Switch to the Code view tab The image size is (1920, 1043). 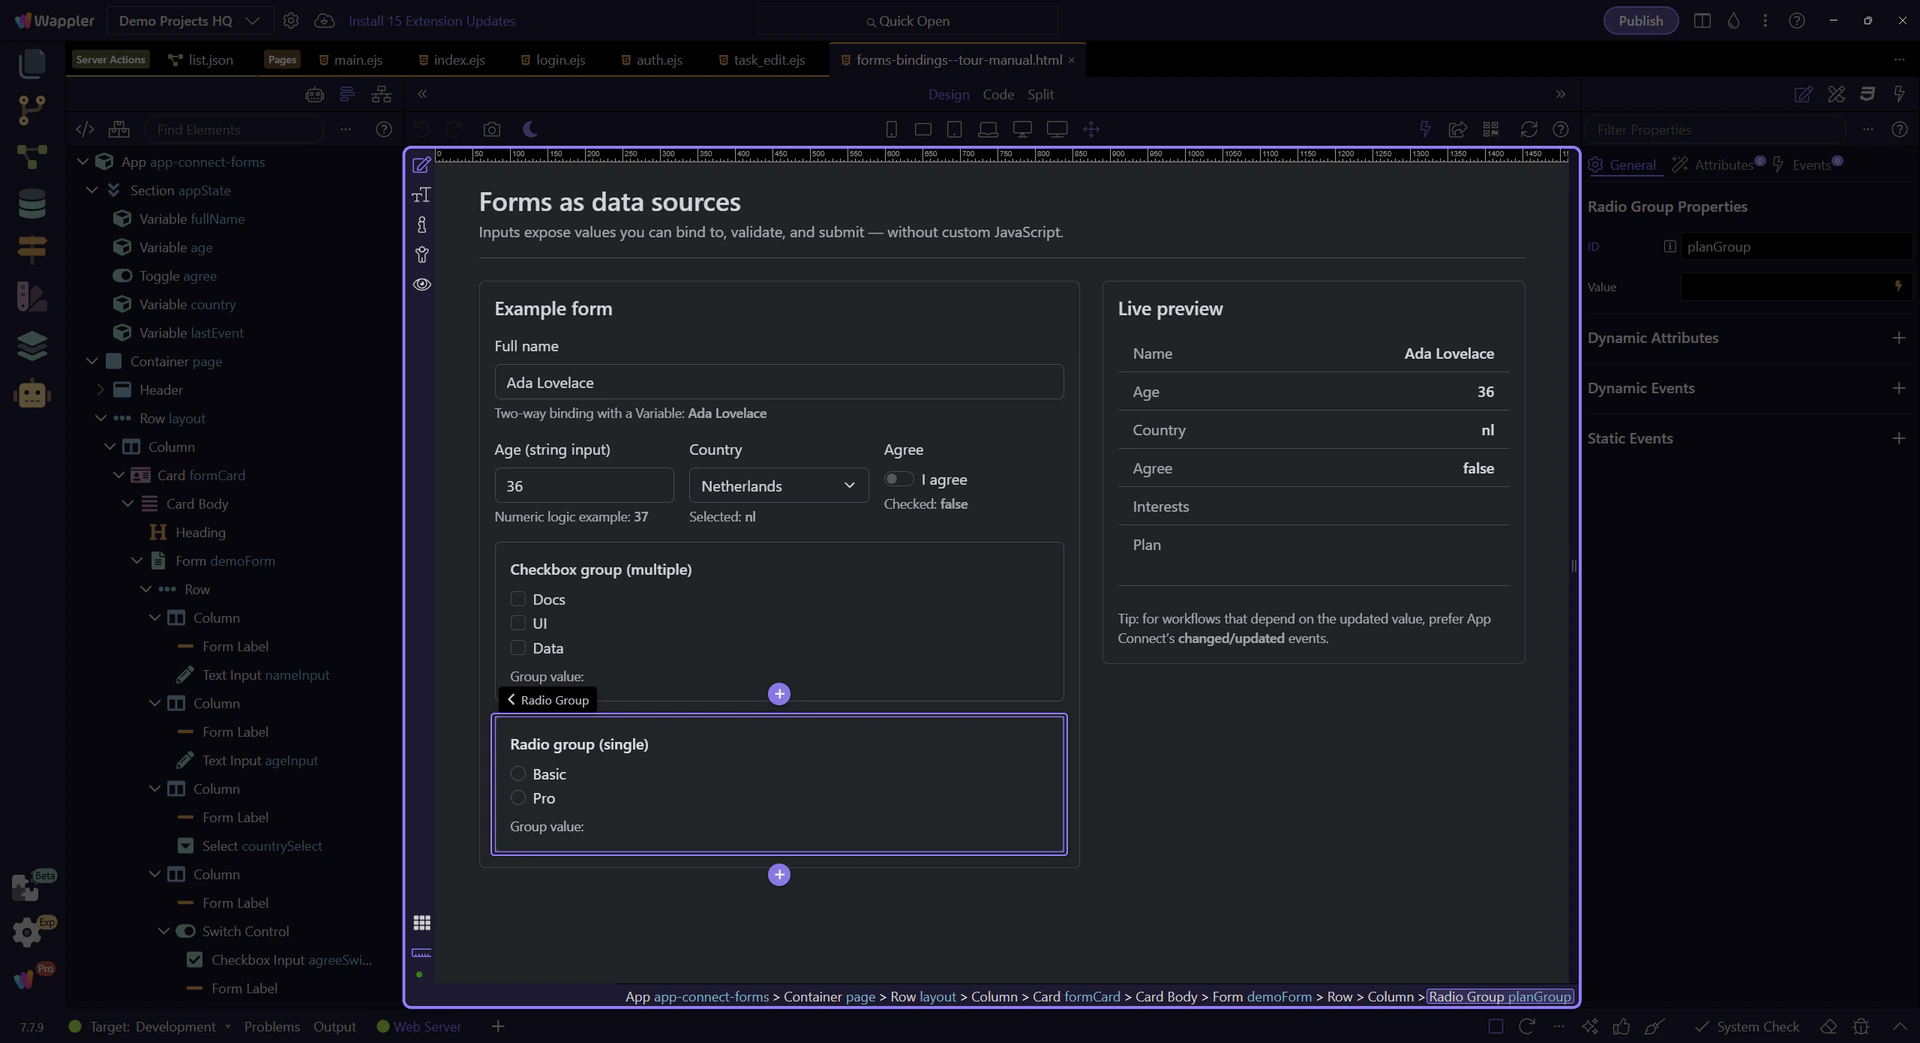pyautogui.click(x=998, y=94)
